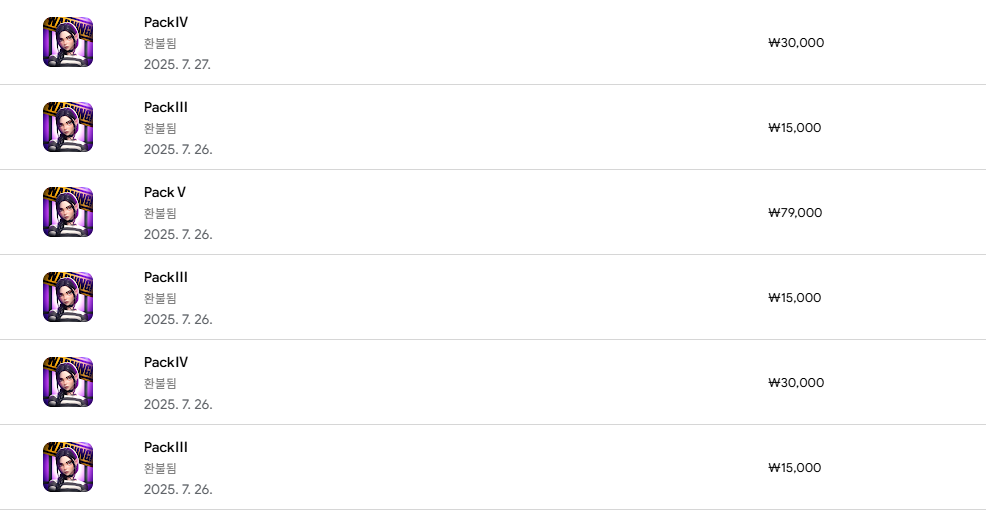Click the date shown under Pack V
Viewport: 986px width, 510px height.
[178, 234]
